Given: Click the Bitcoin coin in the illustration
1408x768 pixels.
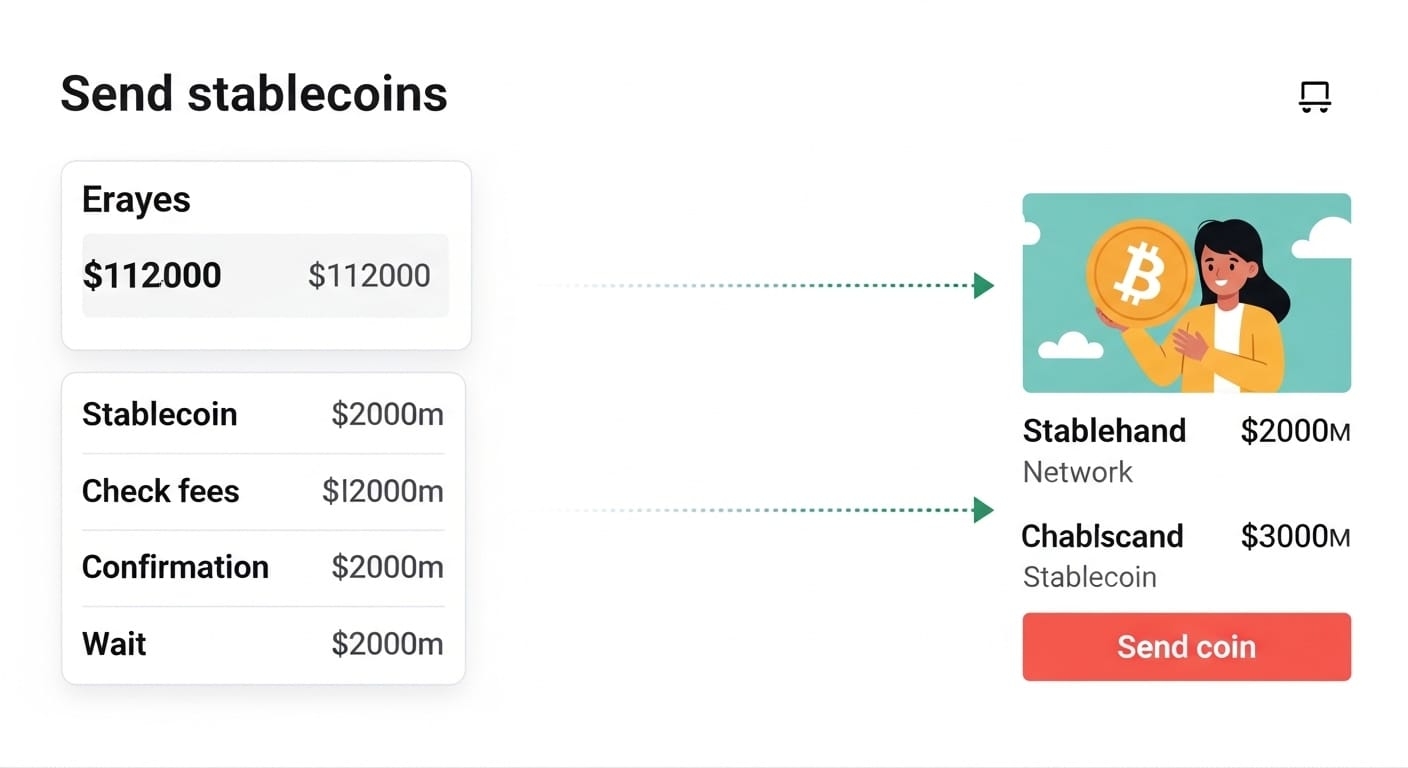Looking at the screenshot, I should [1140, 271].
